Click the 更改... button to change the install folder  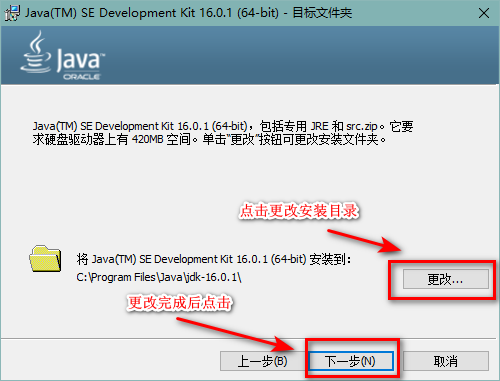(446, 279)
